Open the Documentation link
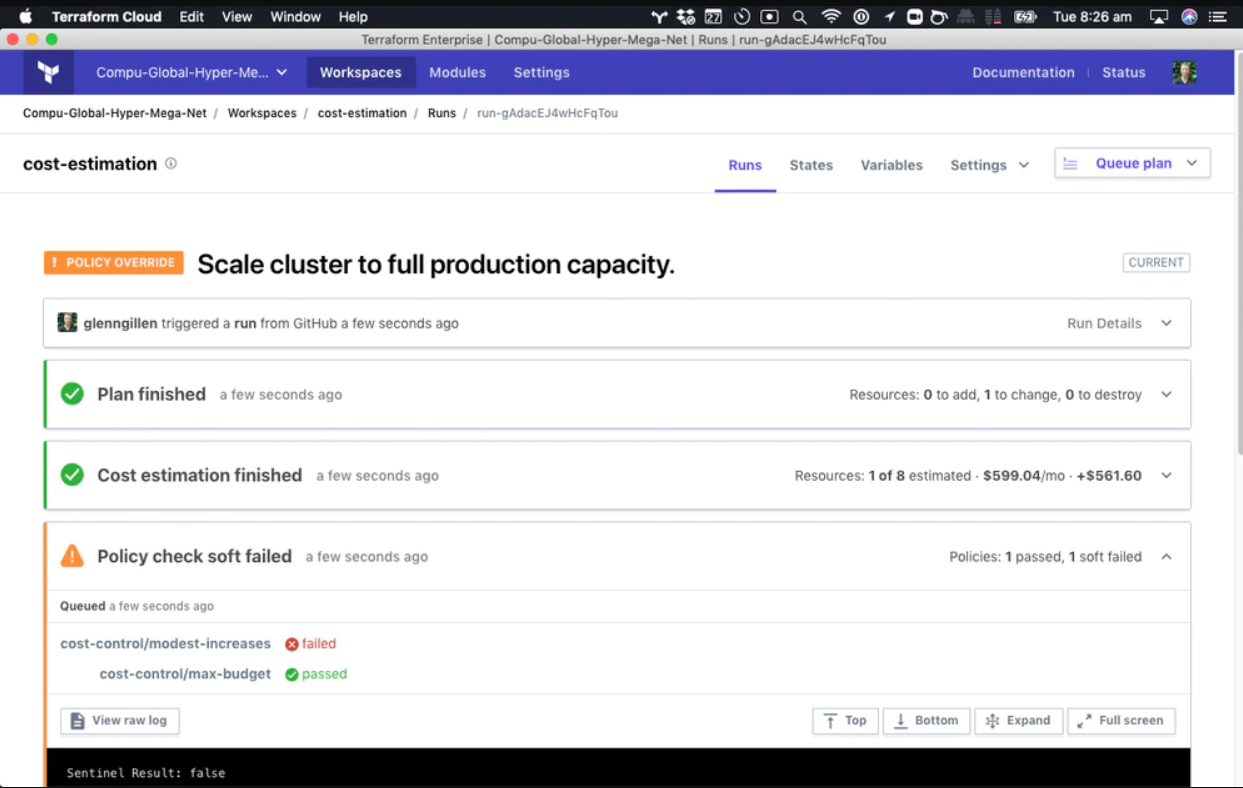This screenshot has width=1243, height=788. tap(1023, 72)
